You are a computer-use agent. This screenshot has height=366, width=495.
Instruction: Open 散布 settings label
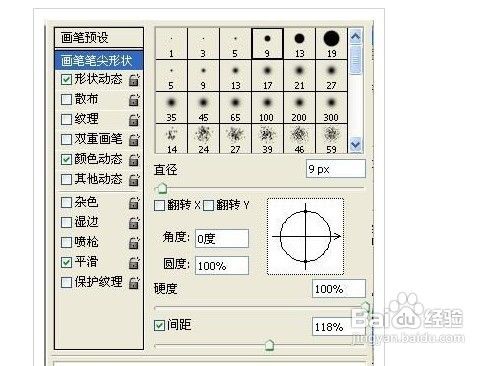pos(86,99)
